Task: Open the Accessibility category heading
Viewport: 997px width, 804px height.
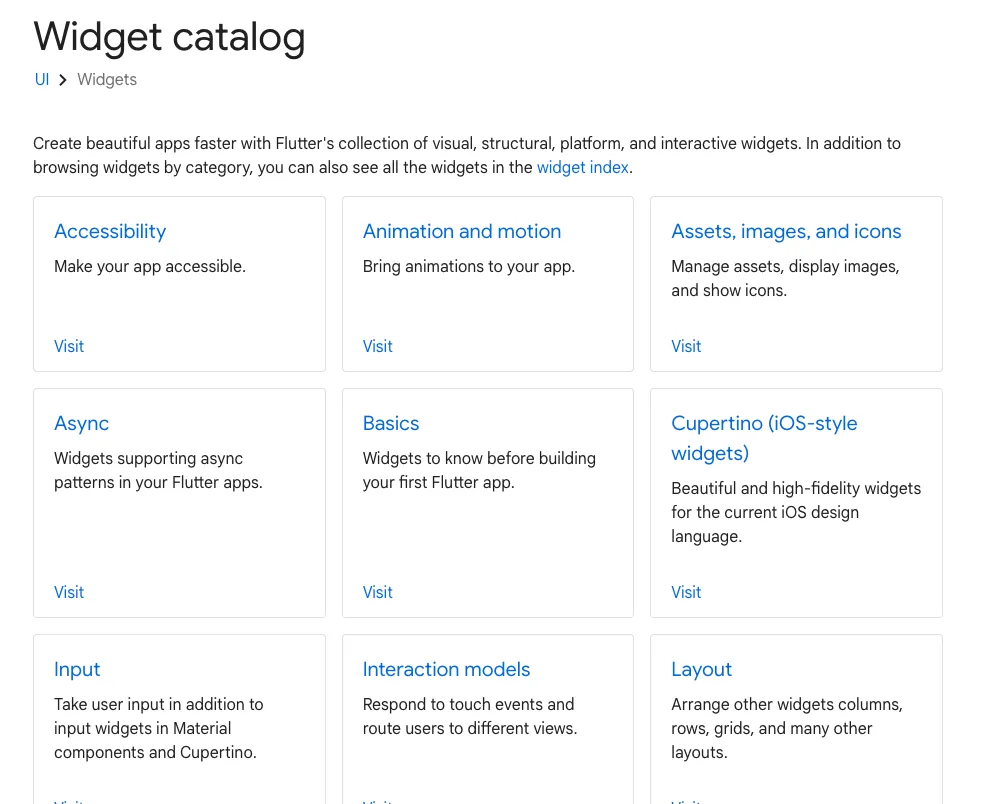Action: (x=110, y=232)
